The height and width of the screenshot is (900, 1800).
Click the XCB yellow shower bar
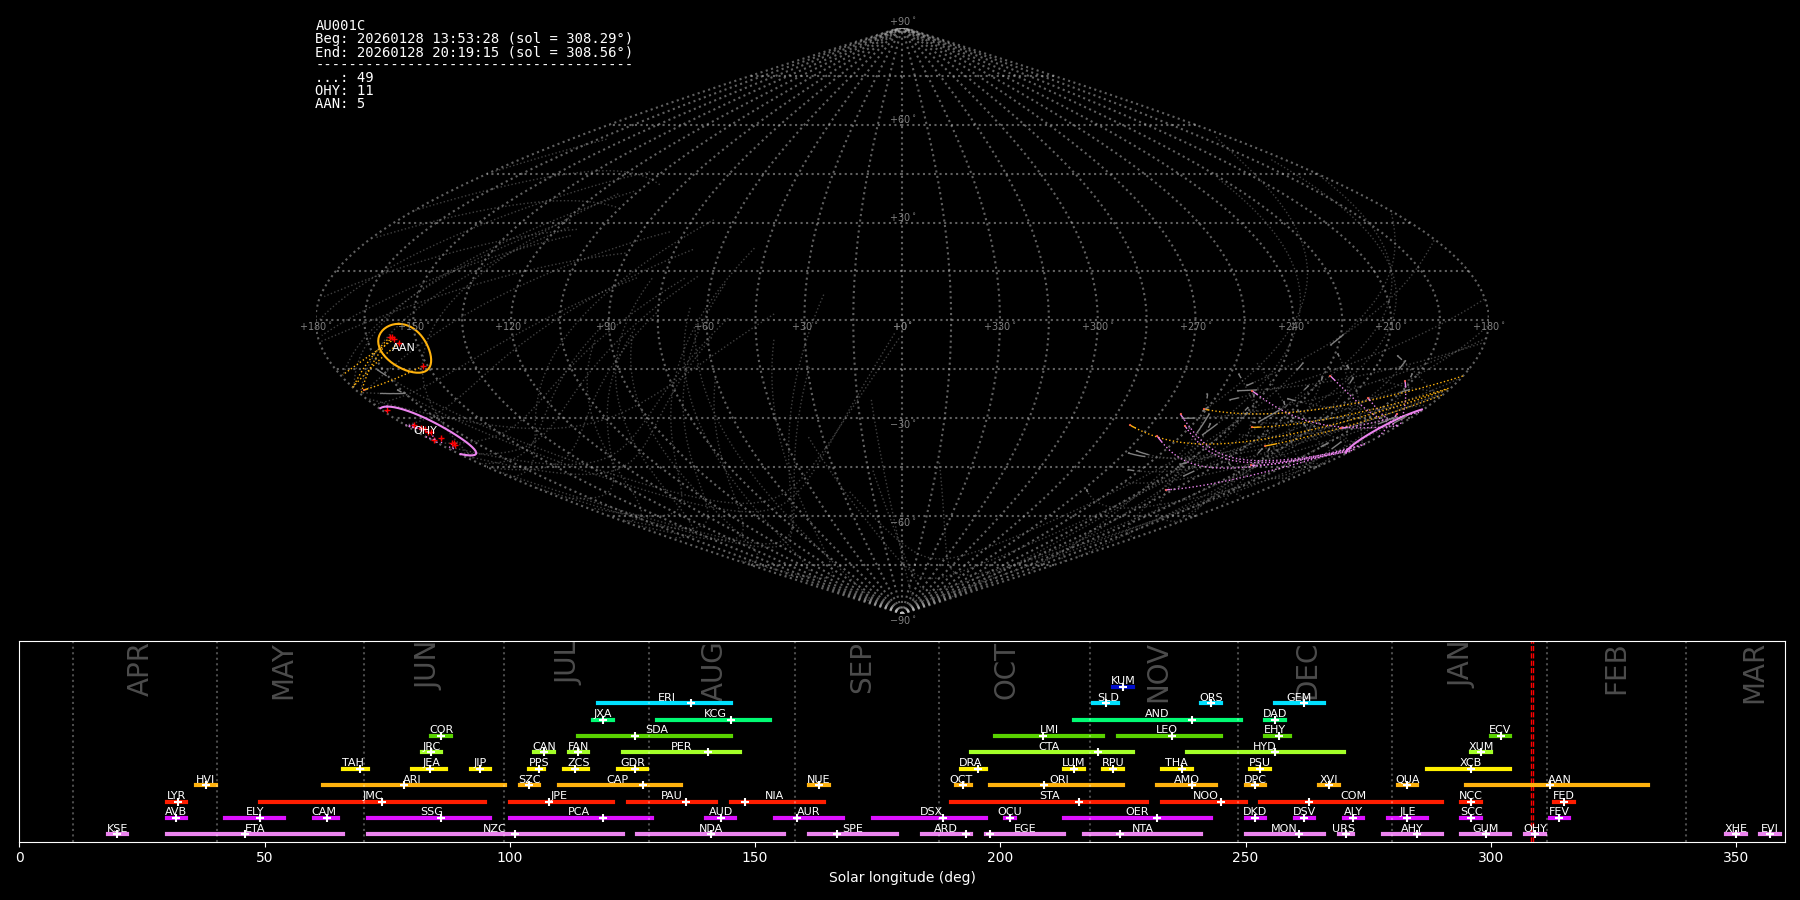point(1468,769)
